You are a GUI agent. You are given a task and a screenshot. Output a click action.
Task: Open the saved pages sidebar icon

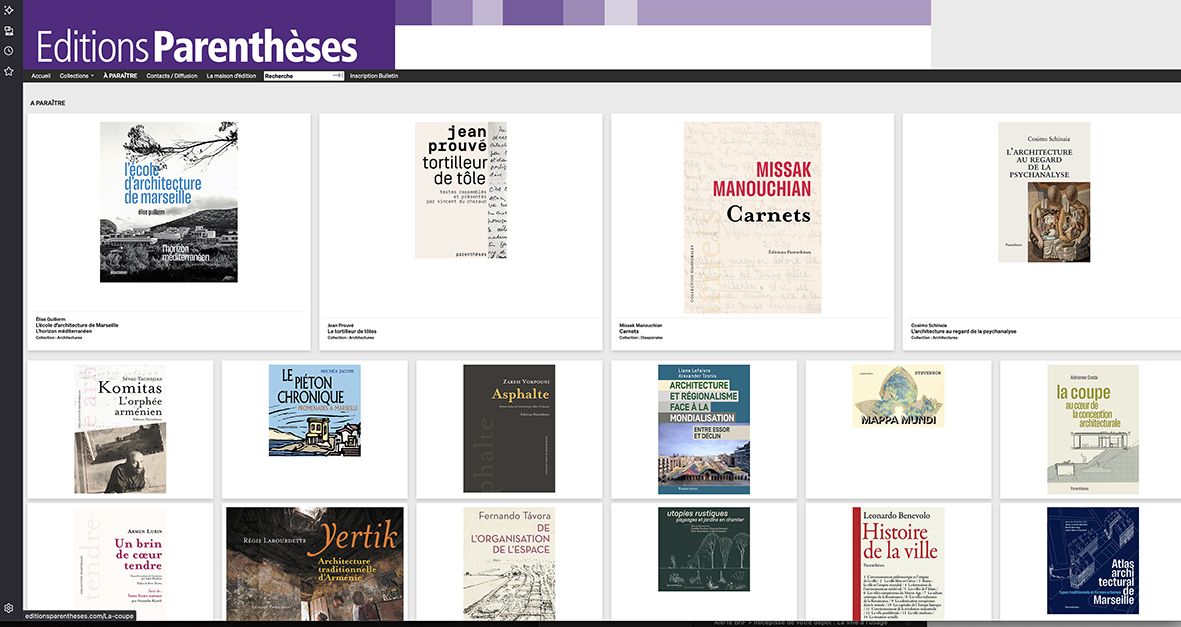click(x=9, y=30)
